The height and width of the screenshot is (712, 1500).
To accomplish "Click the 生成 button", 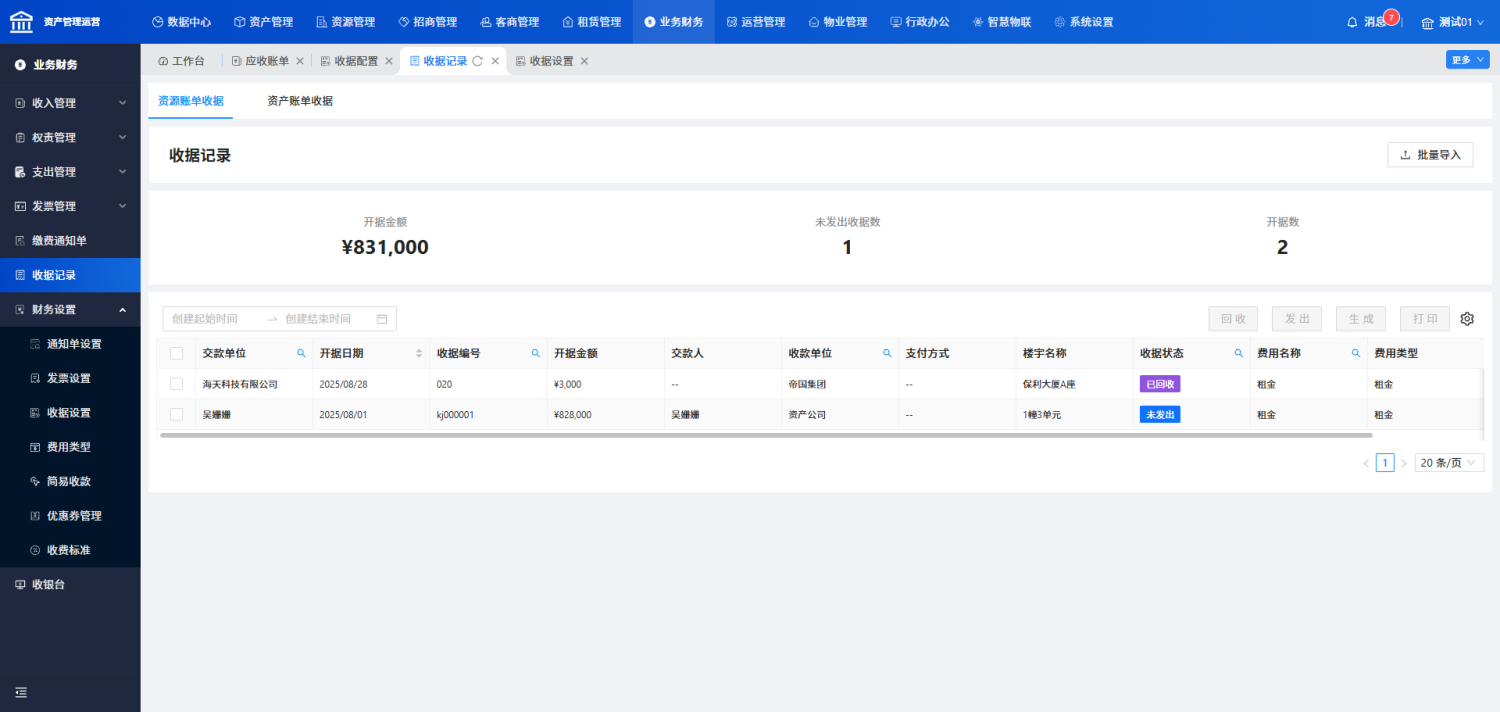I will 1361,319.
